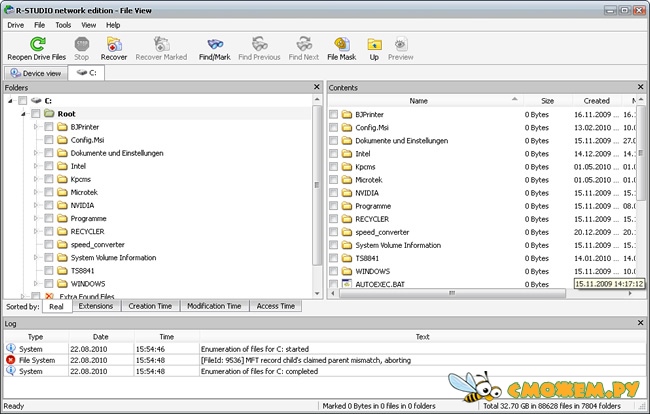Sort Contents by Name column header
650x414 pixels.
(425, 101)
